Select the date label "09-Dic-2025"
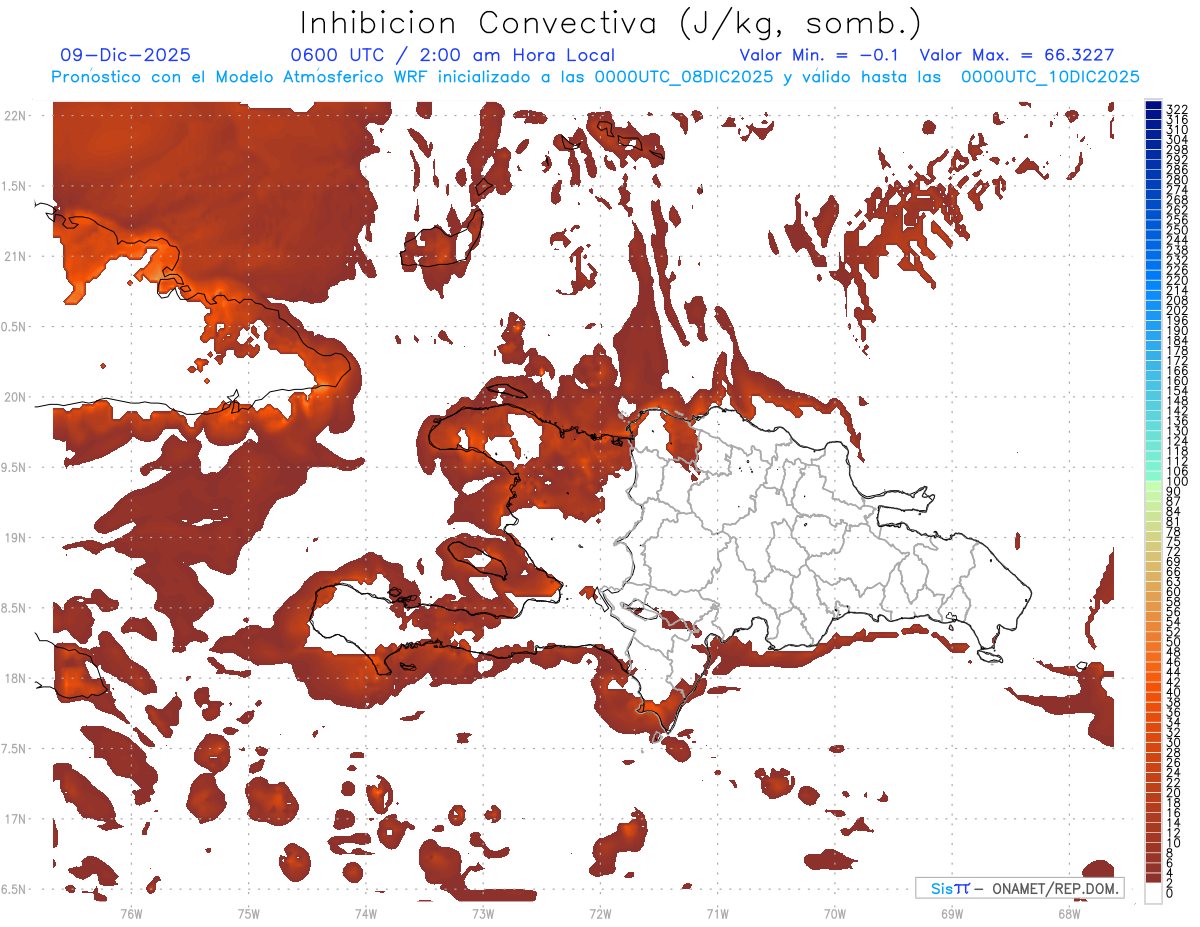Viewport: 1200px width, 927px height. tap(125, 56)
